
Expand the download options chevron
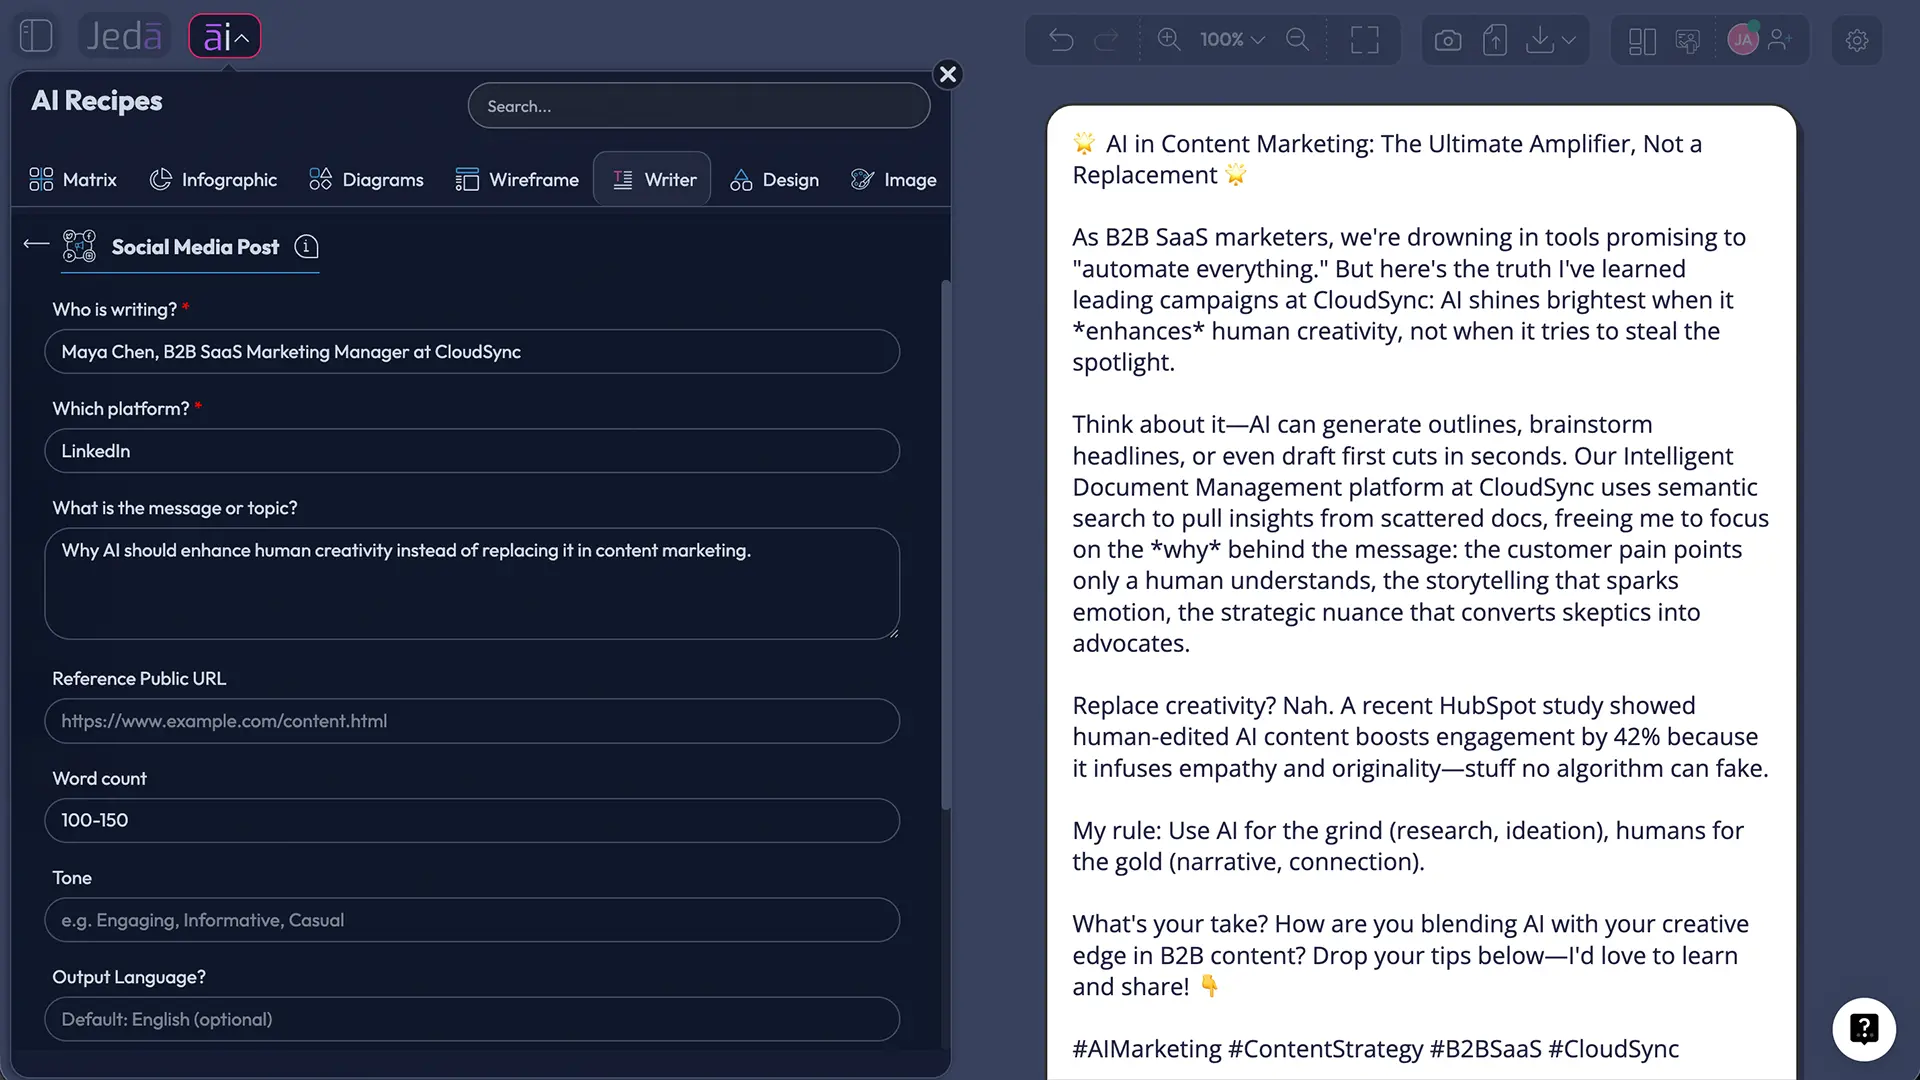(1568, 40)
